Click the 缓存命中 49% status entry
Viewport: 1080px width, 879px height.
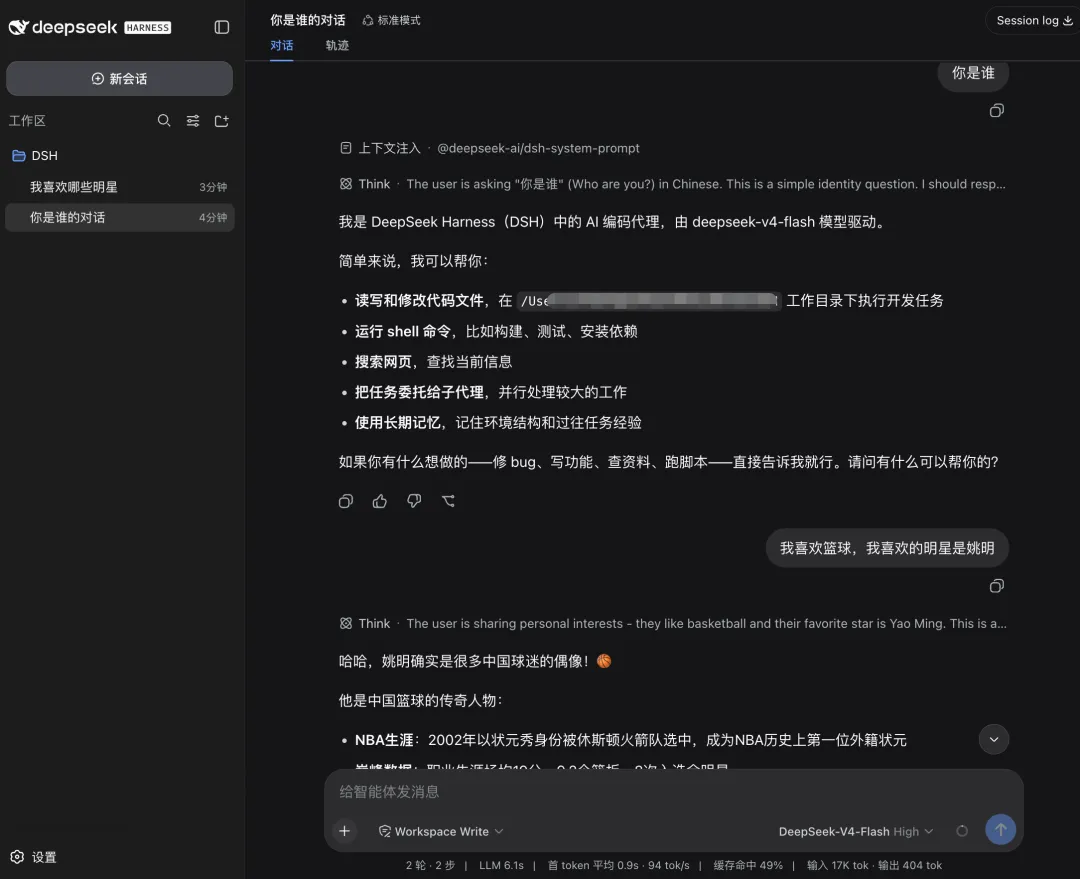click(x=747, y=865)
